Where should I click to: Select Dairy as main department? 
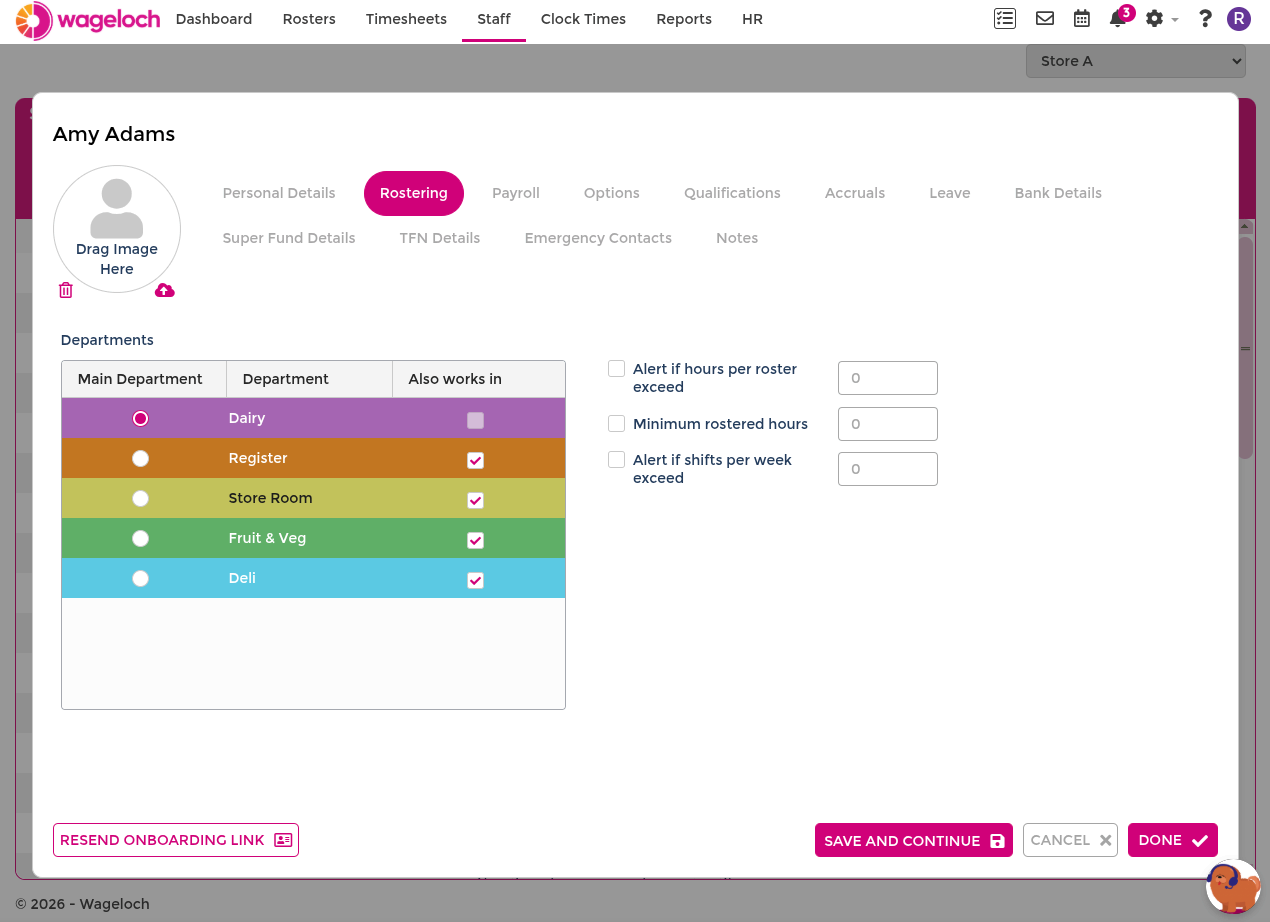[141, 418]
